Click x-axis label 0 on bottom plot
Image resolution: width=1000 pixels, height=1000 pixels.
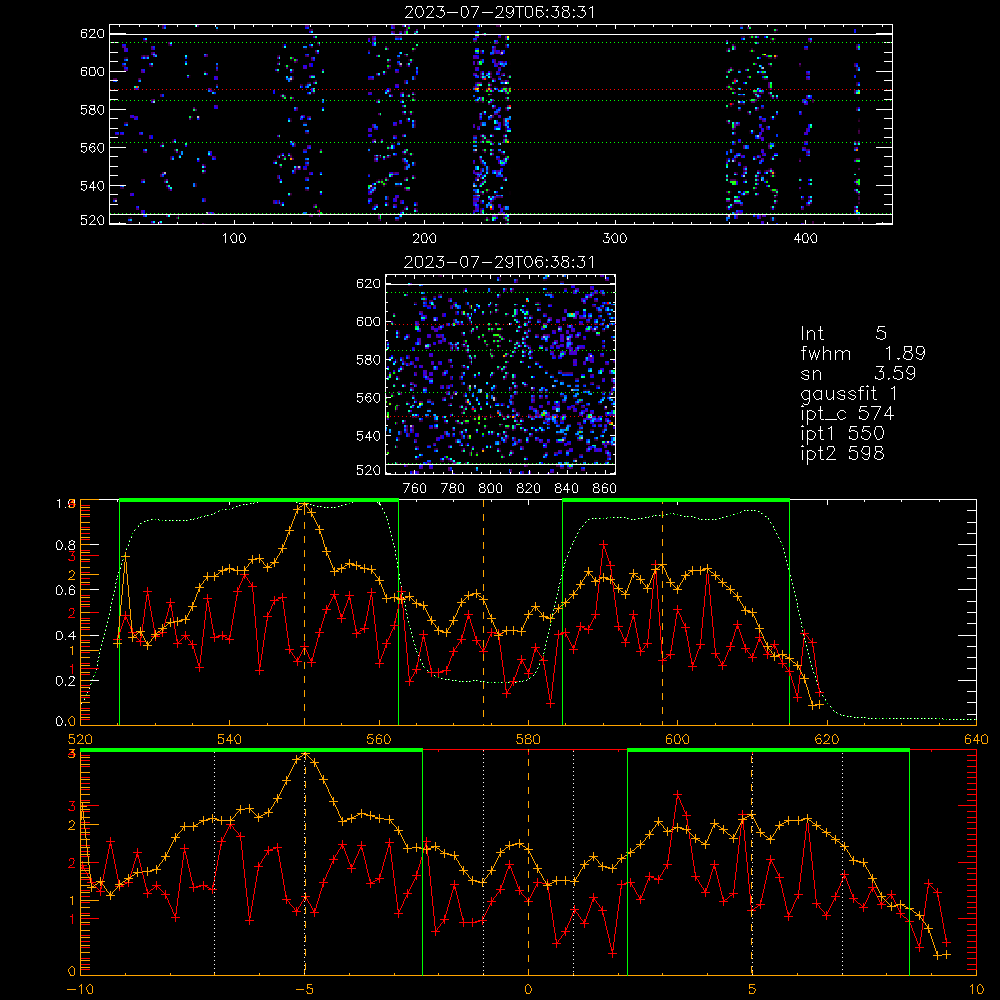coord(528,989)
